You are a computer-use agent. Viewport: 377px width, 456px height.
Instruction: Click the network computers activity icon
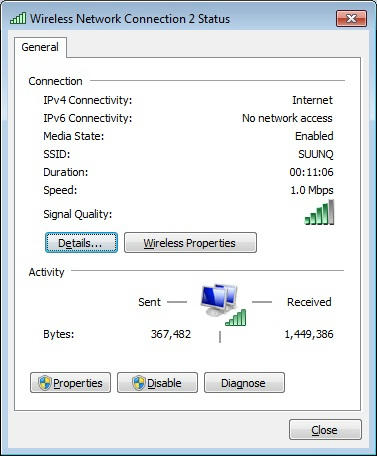[x=219, y=300]
